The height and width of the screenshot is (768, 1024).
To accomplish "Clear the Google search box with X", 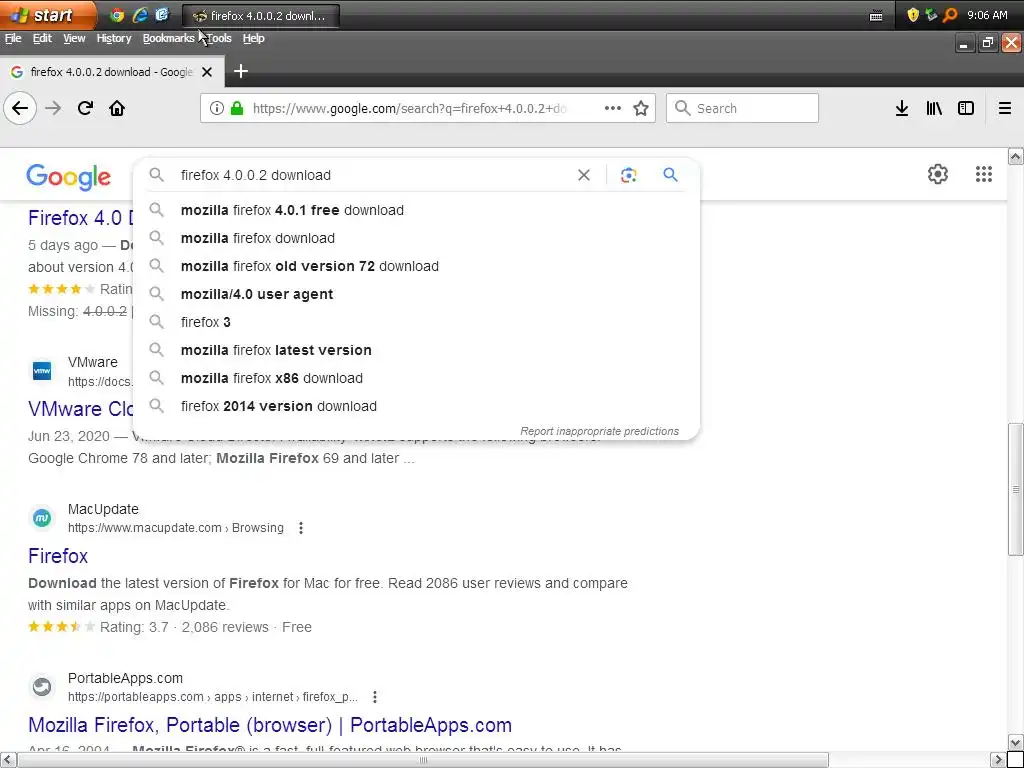I will click(x=584, y=175).
